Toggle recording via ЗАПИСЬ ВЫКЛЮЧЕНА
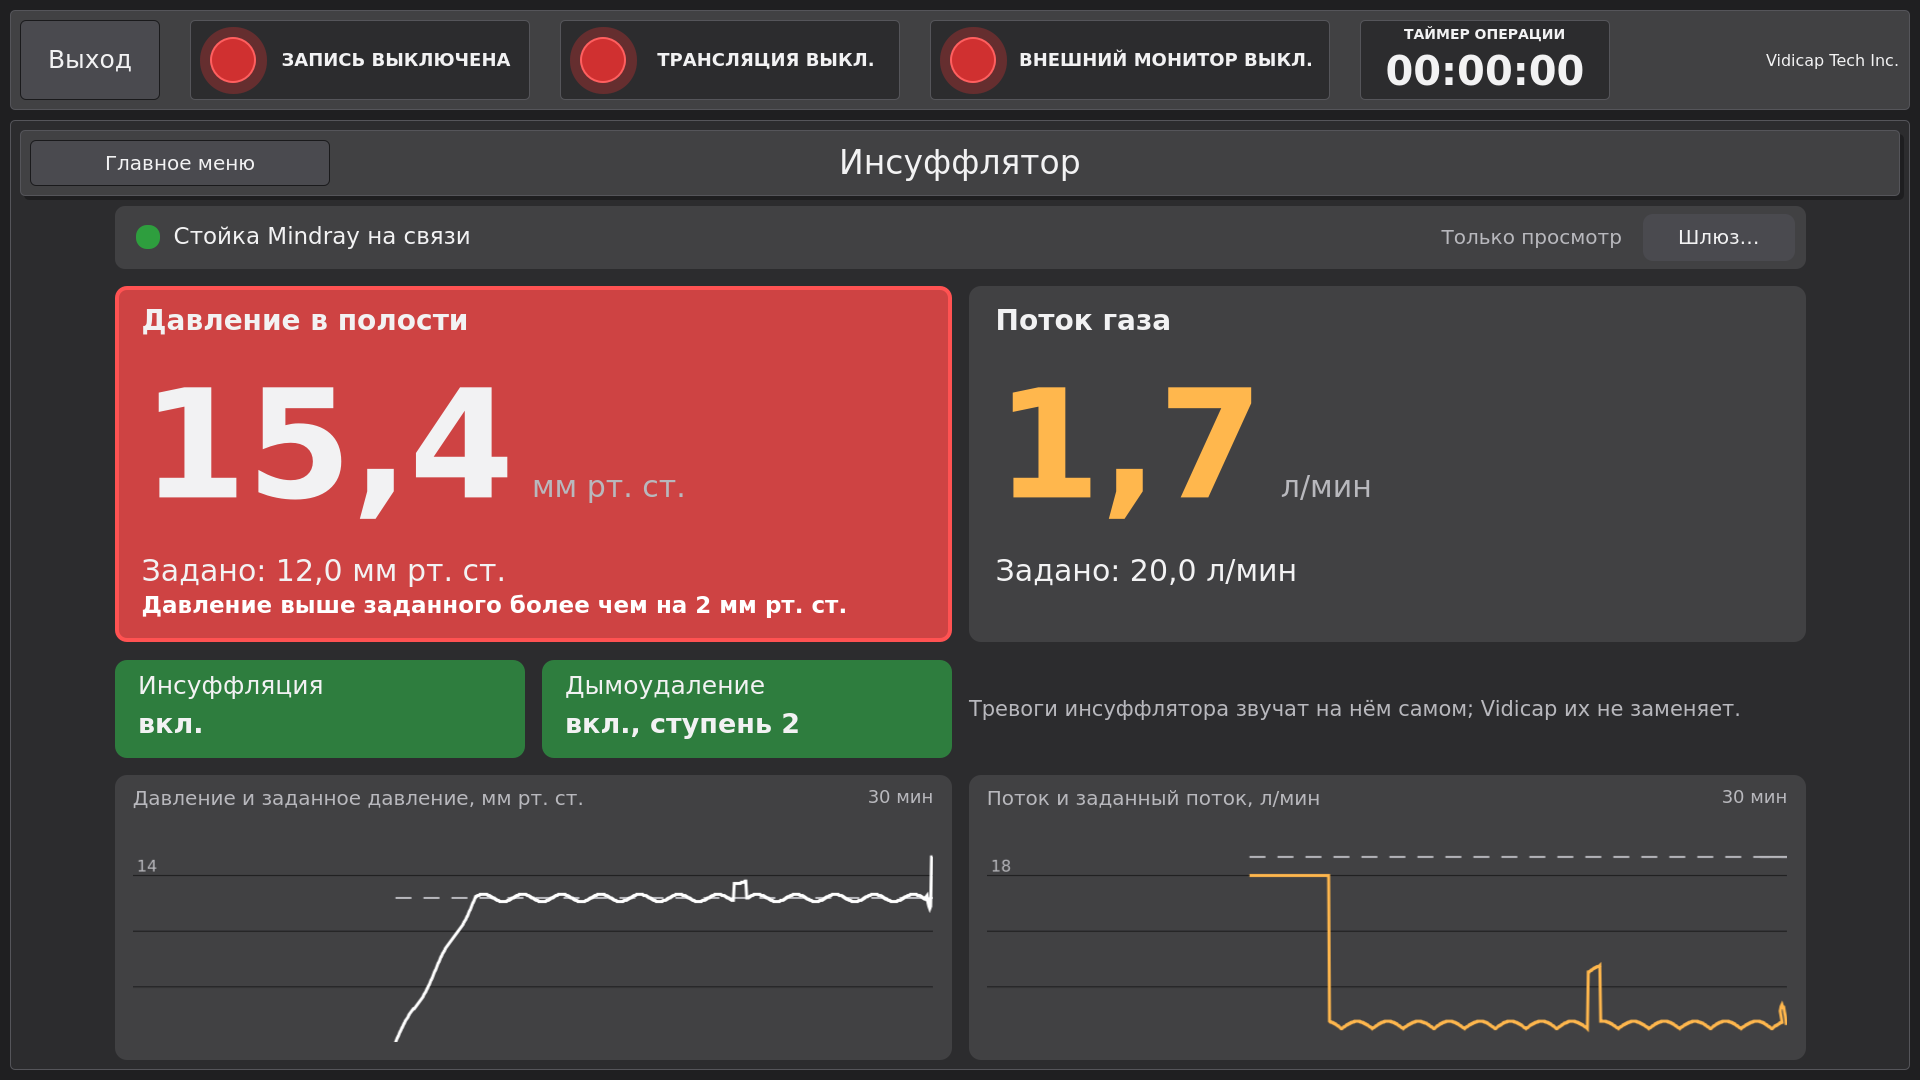Image resolution: width=1920 pixels, height=1080 pixels. pyautogui.click(x=360, y=60)
